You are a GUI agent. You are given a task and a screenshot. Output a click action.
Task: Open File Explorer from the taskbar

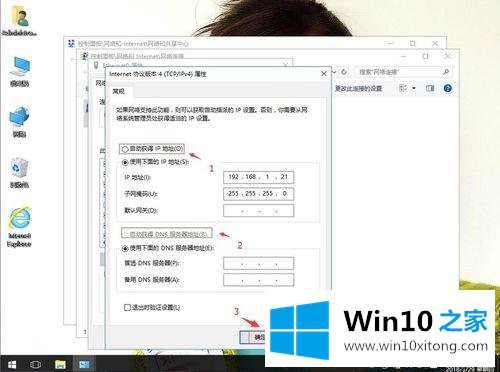[x=60, y=364]
